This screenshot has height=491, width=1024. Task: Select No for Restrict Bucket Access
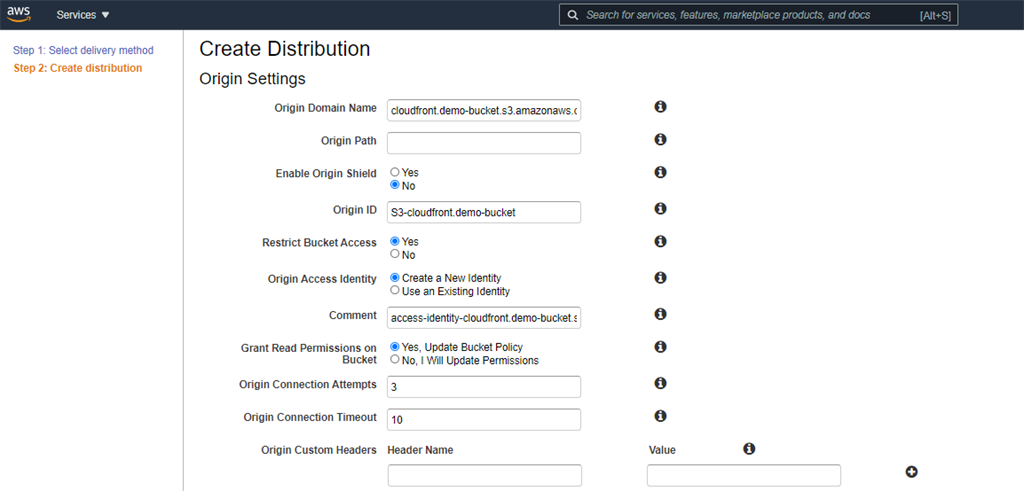[x=395, y=255]
